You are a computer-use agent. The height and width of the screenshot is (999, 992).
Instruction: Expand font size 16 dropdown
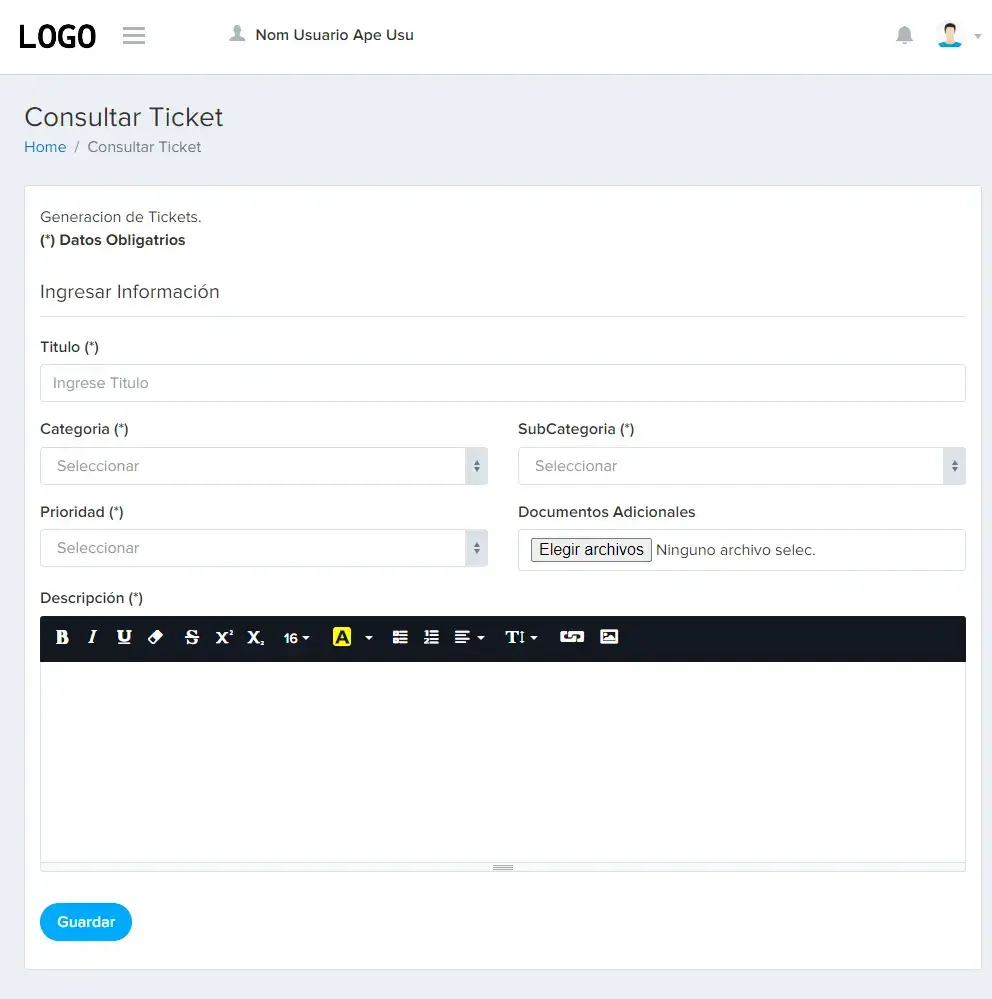(x=296, y=638)
